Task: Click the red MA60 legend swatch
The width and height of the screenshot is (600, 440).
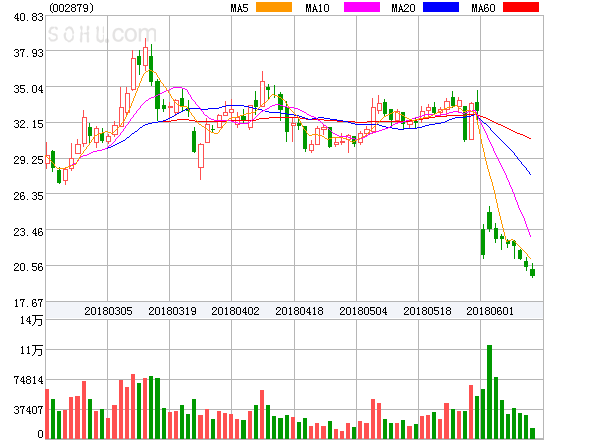Action: pos(521,7)
